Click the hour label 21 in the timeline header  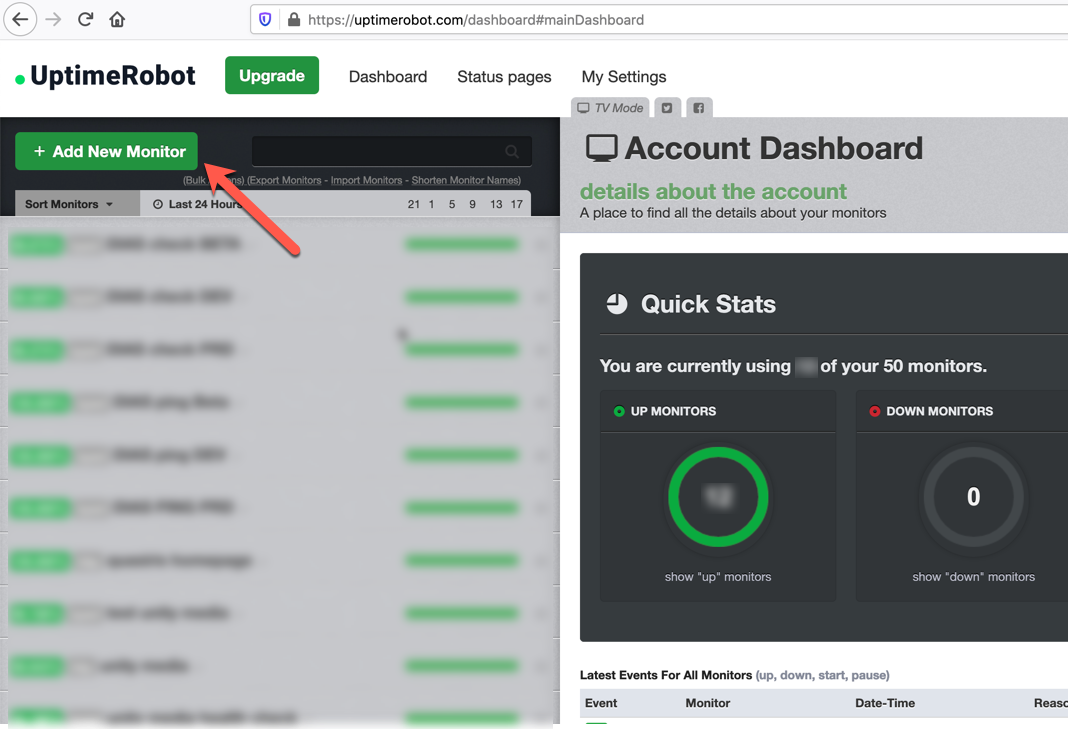tap(413, 204)
